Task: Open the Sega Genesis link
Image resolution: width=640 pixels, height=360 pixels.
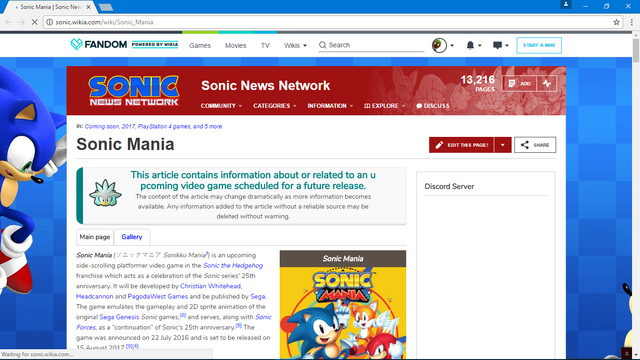Action: [x=119, y=317]
